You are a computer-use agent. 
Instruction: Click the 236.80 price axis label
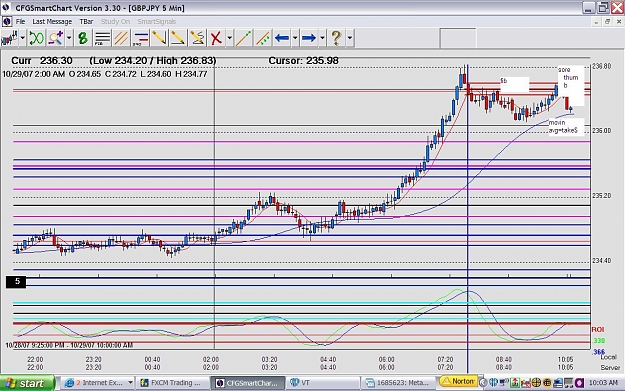pos(602,66)
